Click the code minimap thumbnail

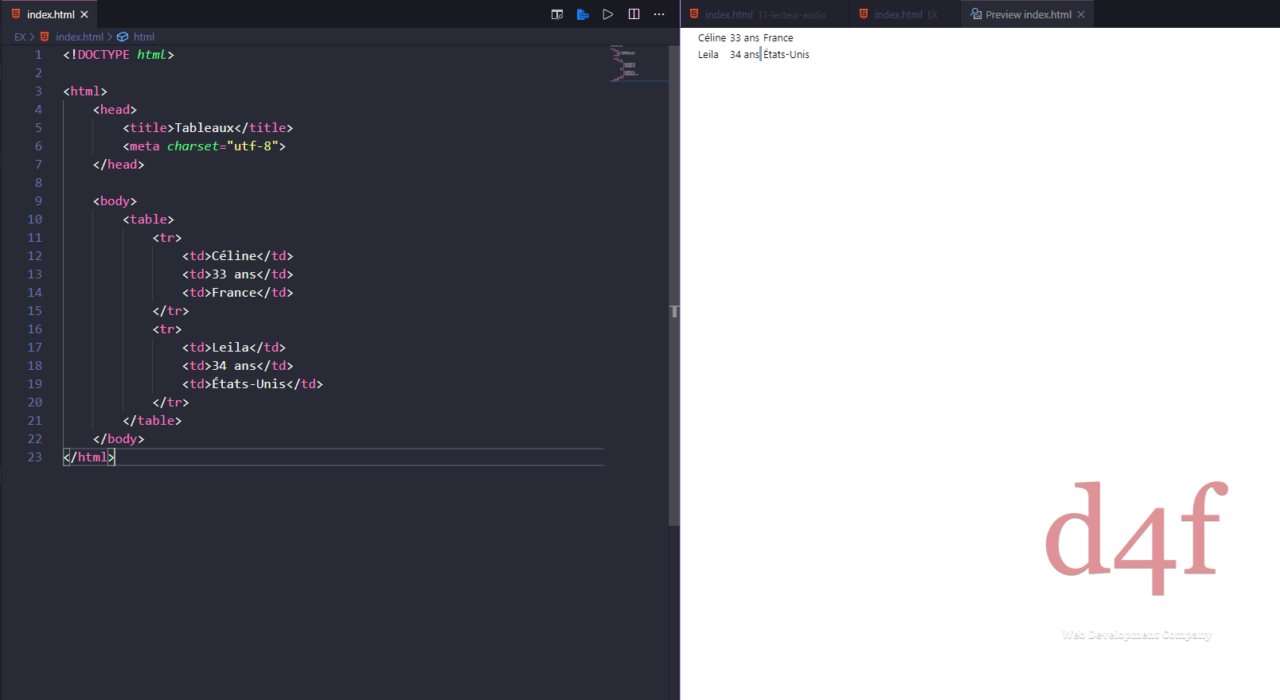coord(627,63)
